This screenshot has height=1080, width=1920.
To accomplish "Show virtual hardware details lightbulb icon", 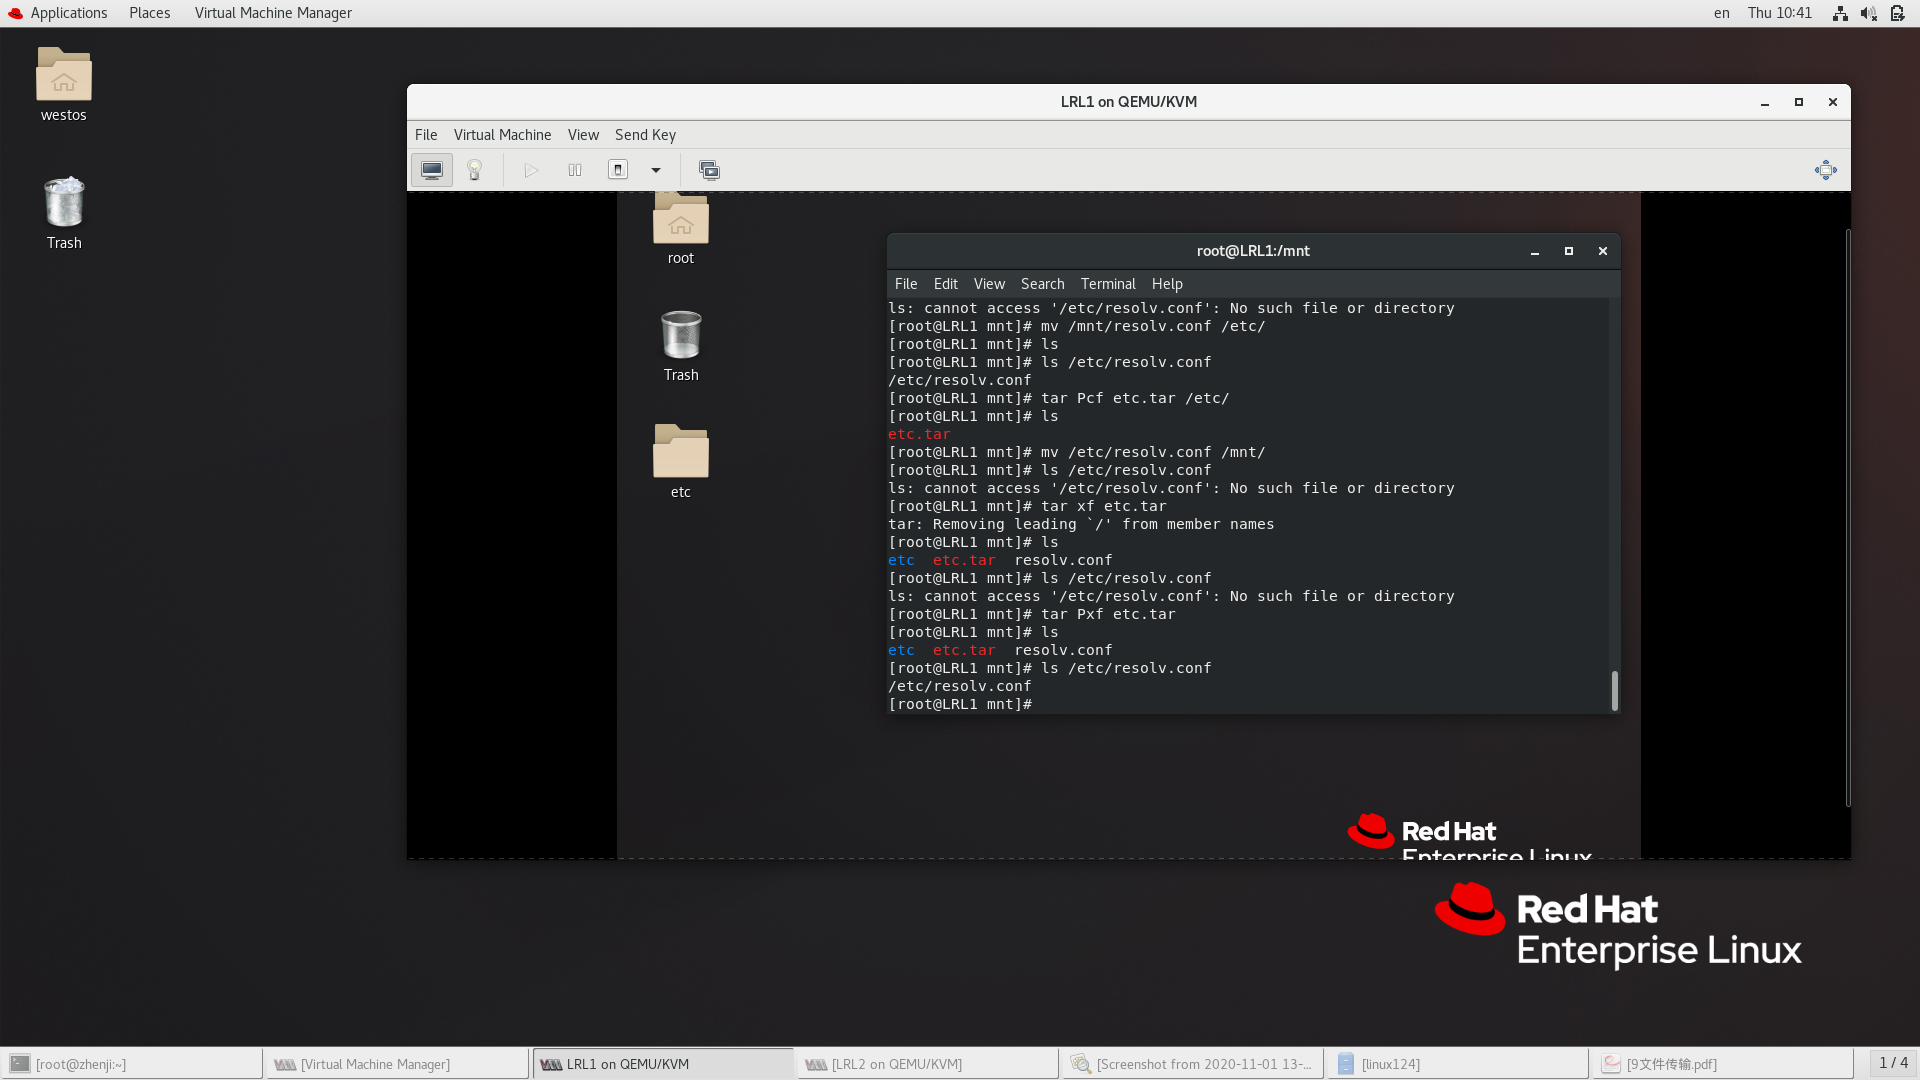I will pos(475,170).
